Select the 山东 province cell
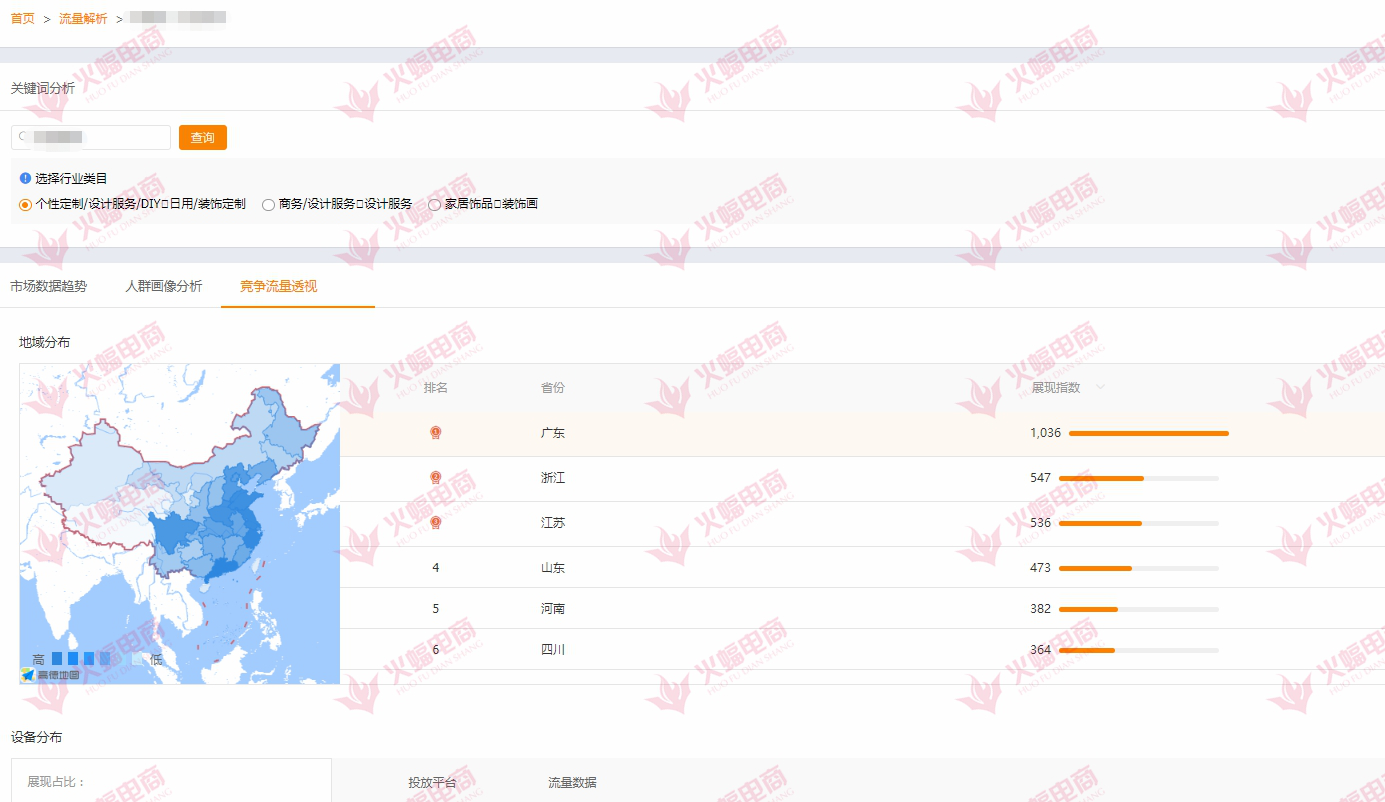The height and width of the screenshot is (802, 1385). point(553,568)
